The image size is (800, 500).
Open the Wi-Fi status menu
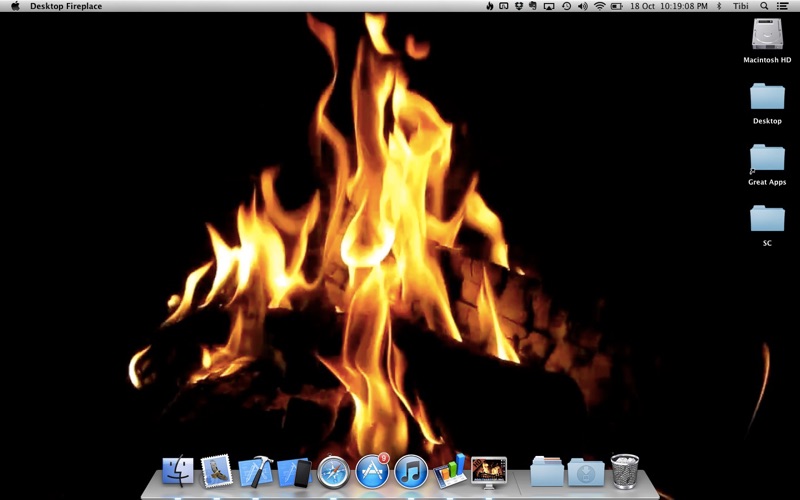pos(600,6)
